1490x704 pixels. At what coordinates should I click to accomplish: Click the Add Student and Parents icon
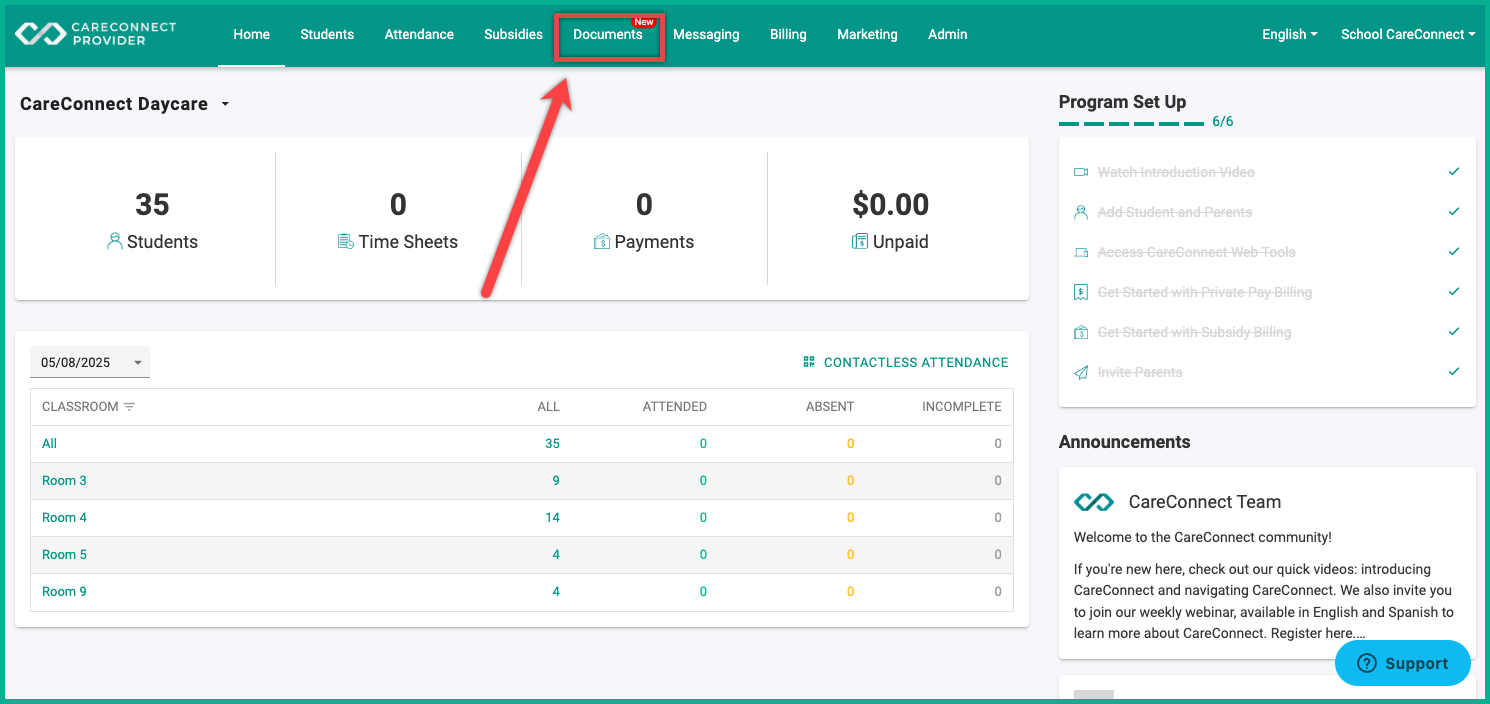click(1081, 212)
